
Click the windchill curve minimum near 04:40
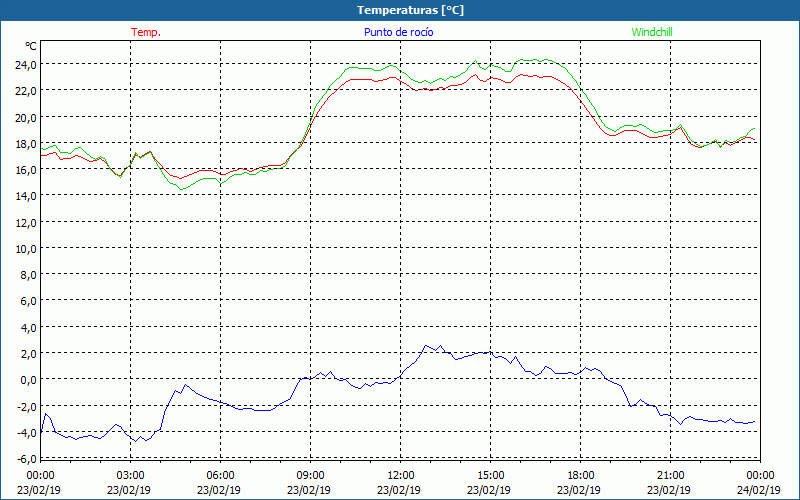181,189
